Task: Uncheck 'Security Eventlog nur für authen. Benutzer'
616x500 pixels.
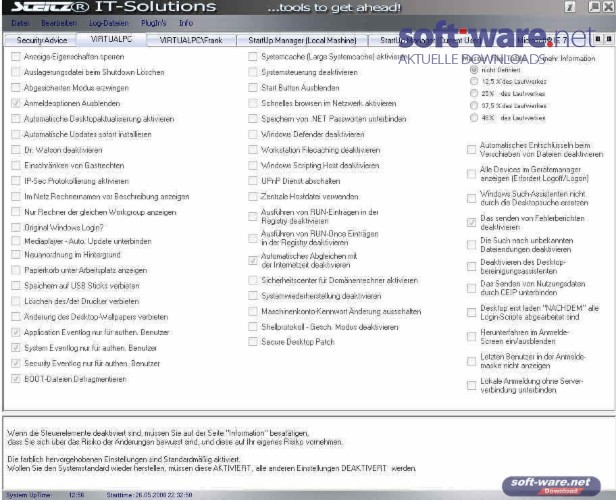Action: [16, 363]
